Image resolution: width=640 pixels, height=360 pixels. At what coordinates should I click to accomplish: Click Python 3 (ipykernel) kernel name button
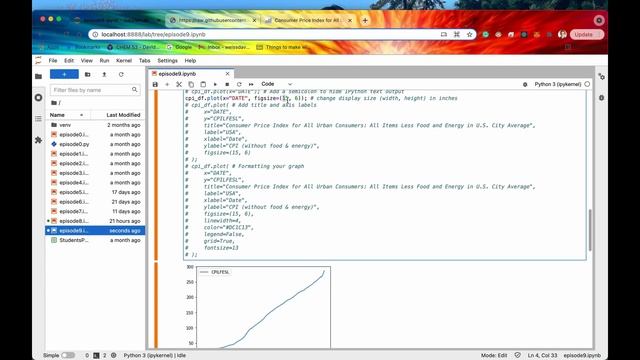point(558,84)
